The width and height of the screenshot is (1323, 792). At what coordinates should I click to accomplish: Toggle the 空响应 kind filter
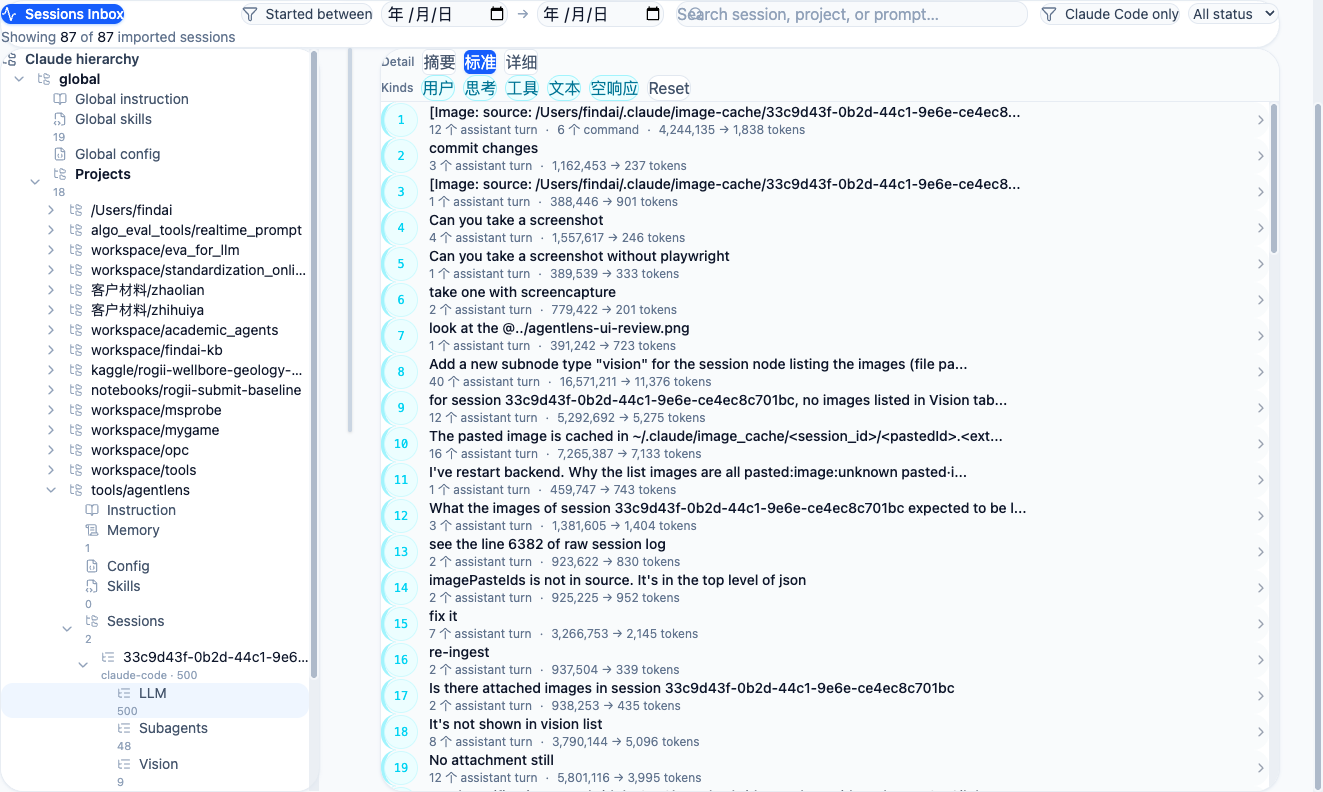(x=614, y=88)
